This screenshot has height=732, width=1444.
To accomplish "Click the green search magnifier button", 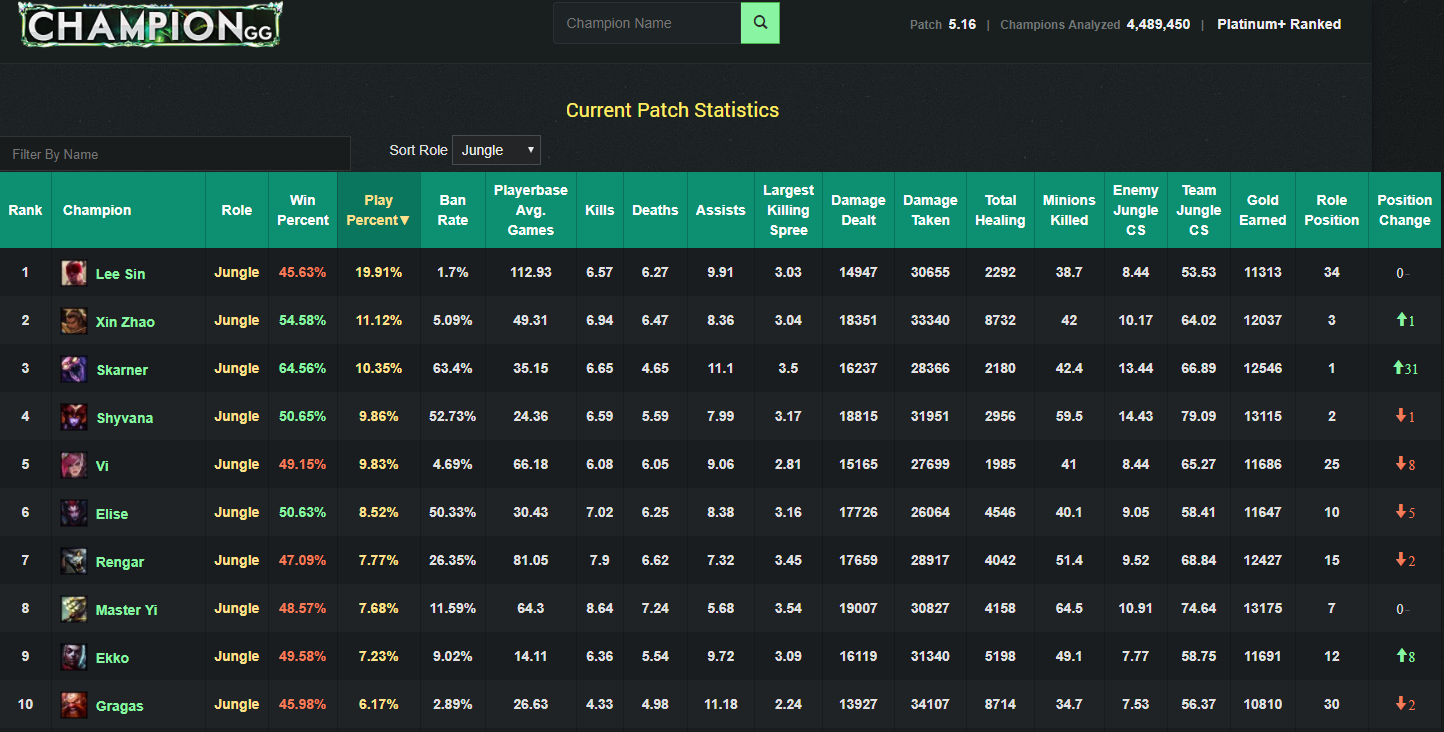I will [x=760, y=23].
